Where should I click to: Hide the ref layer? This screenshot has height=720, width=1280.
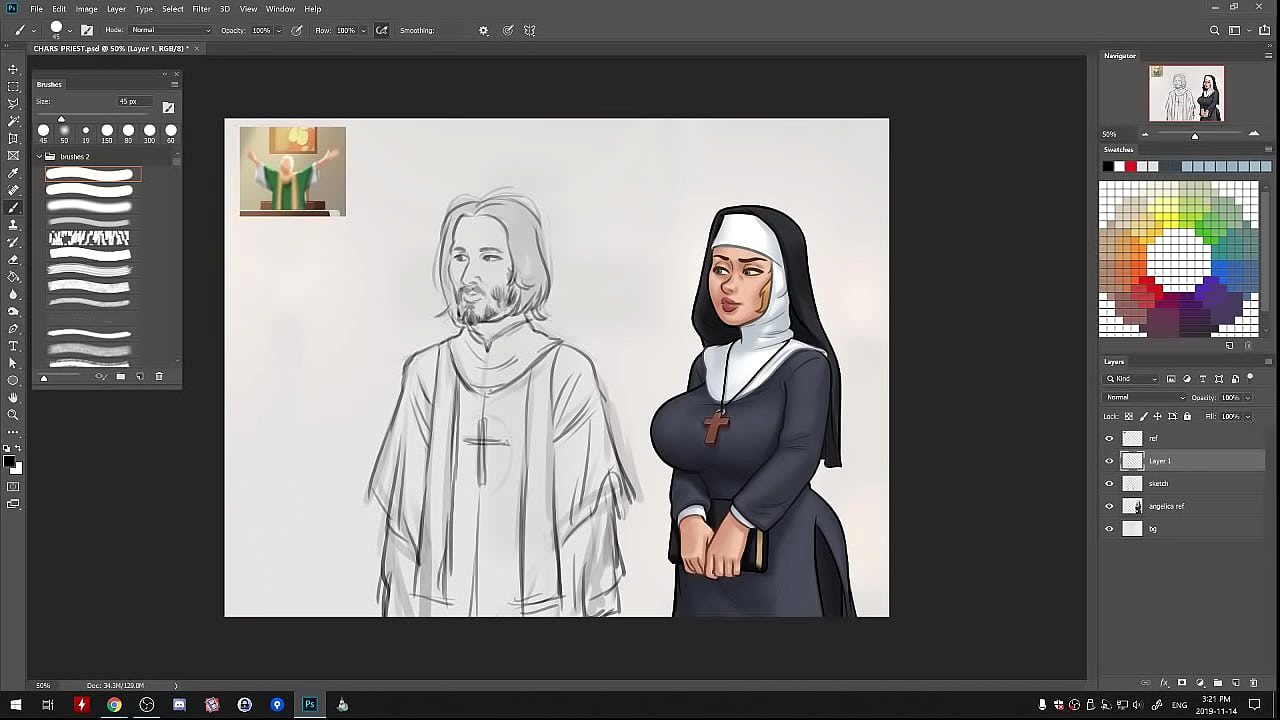1109,438
